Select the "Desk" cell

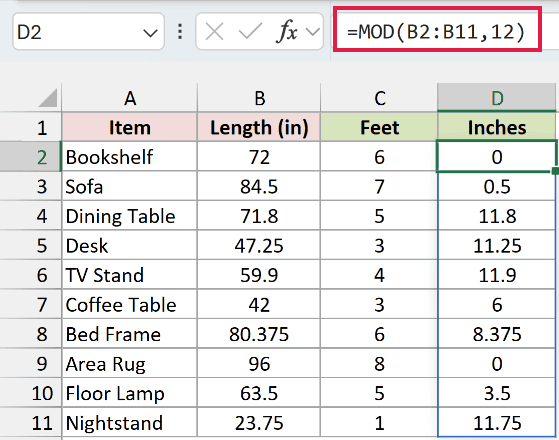(129, 246)
